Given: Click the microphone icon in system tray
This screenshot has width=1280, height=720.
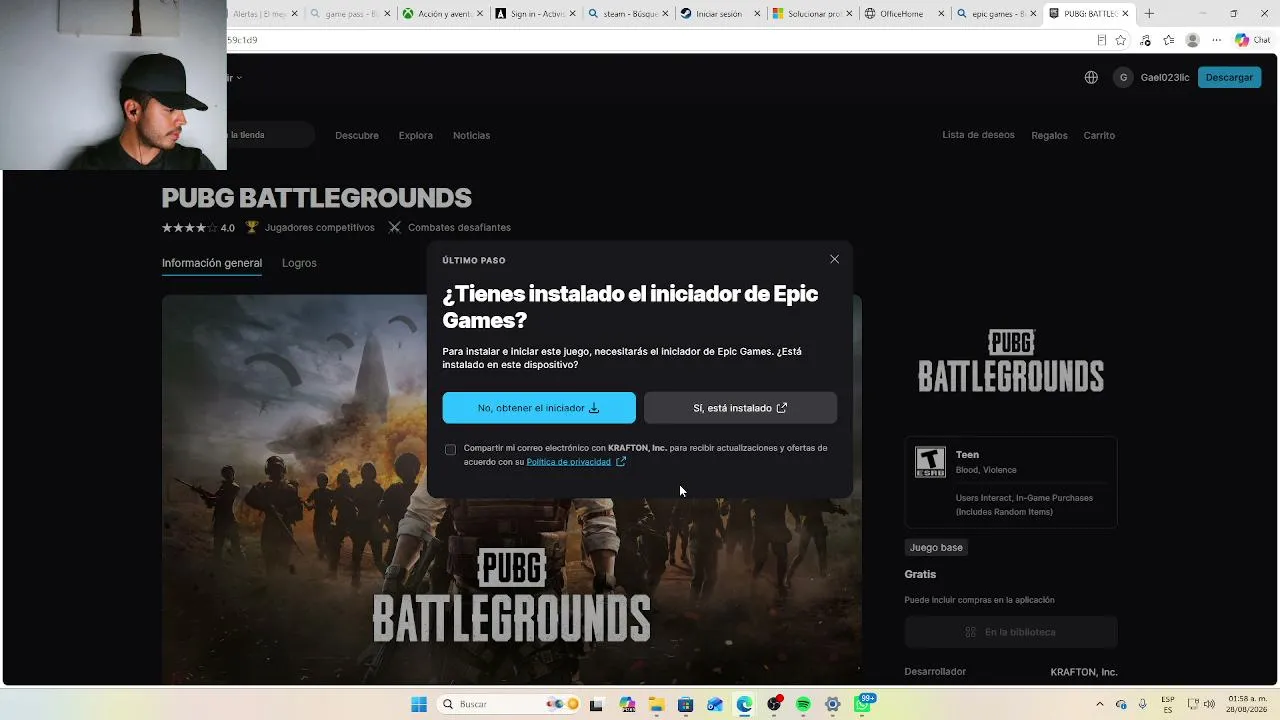Looking at the screenshot, I should click(x=1142, y=704).
